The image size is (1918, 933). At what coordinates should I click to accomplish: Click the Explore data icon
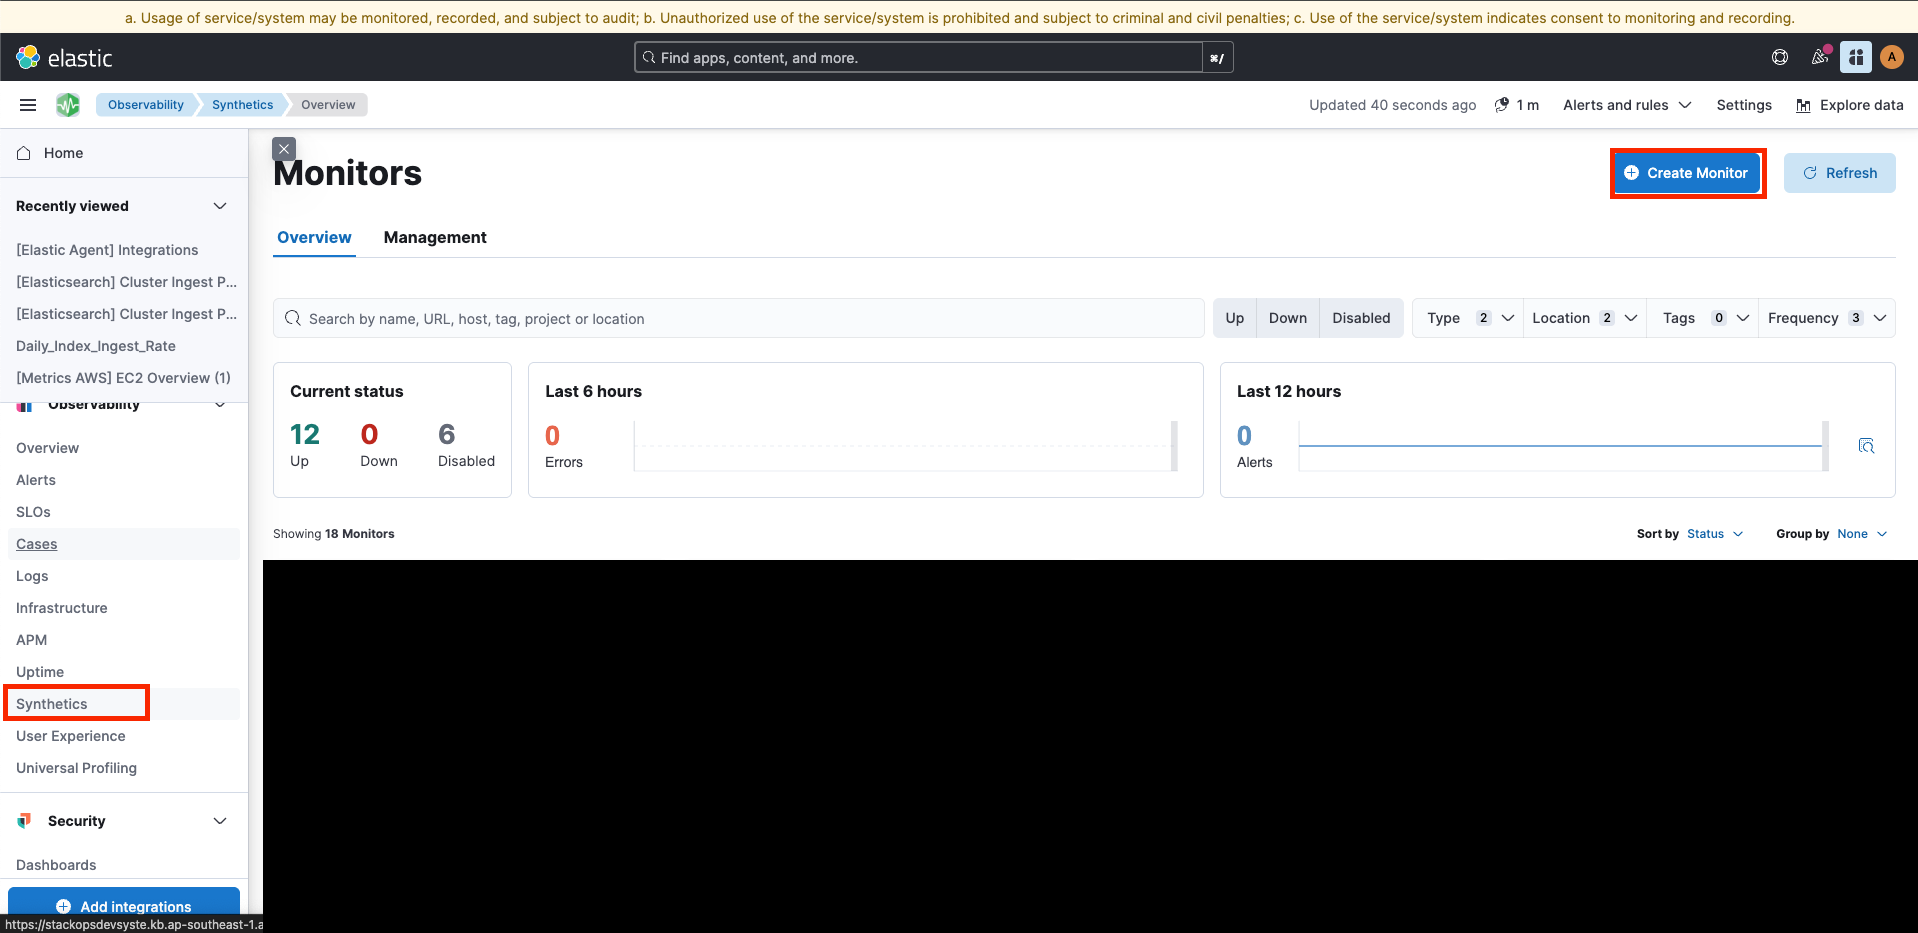click(1803, 104)
